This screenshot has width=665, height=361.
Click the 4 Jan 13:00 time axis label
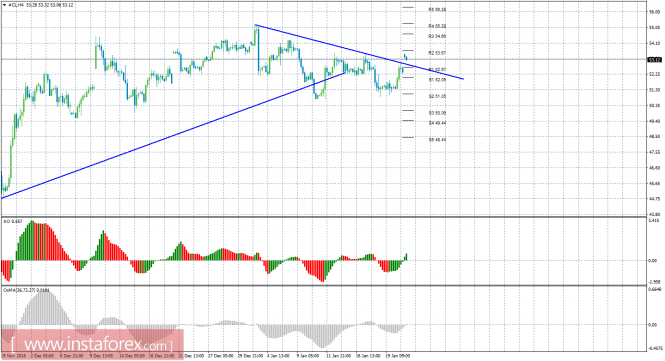278,356
